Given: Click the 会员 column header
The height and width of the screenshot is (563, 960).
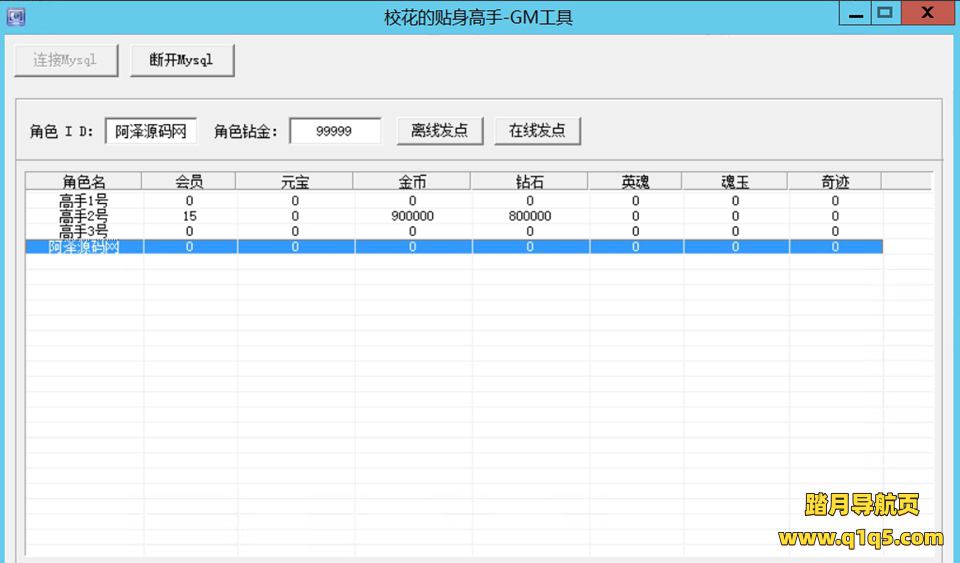Looking at the screenshot, I should 189,182.
